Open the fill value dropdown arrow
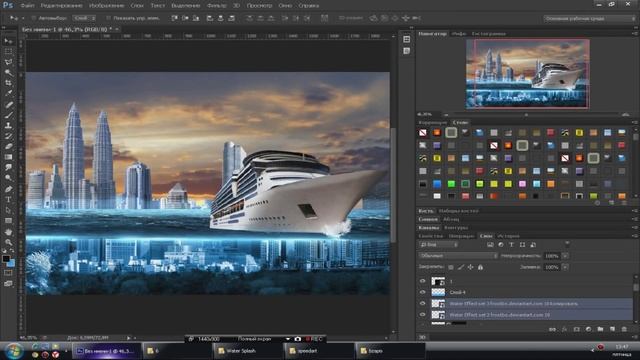Viewport: 640px width, 360px height. (x=565, y=267)
